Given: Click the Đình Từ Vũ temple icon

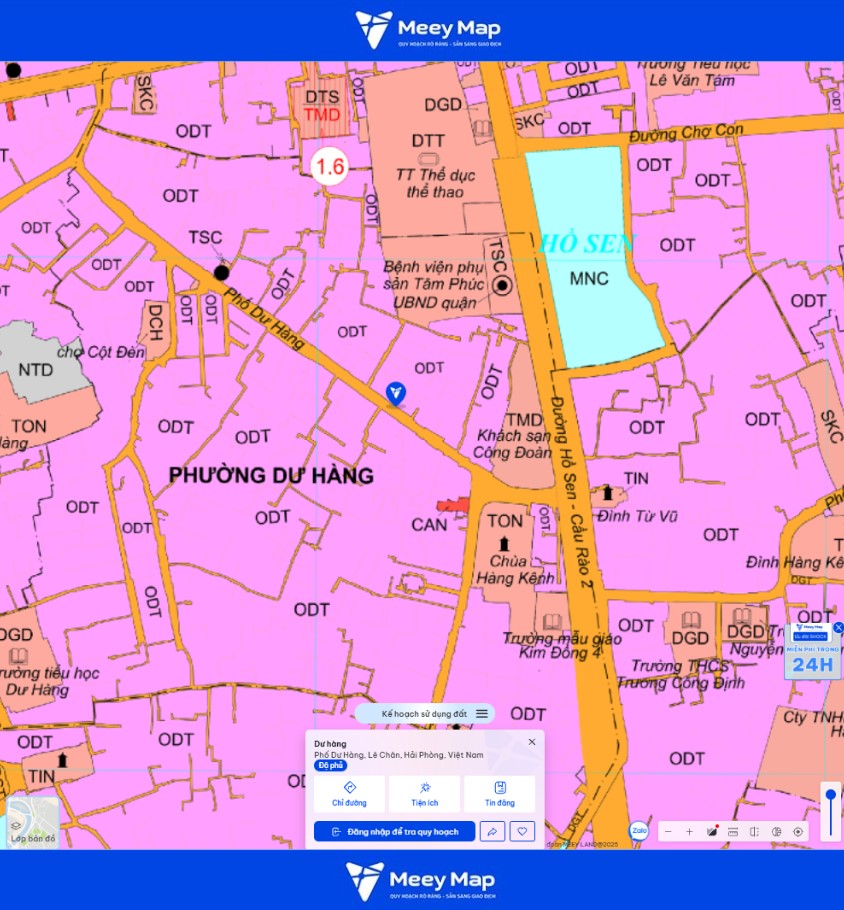Looking at the screenshot, I should [608, 493].
